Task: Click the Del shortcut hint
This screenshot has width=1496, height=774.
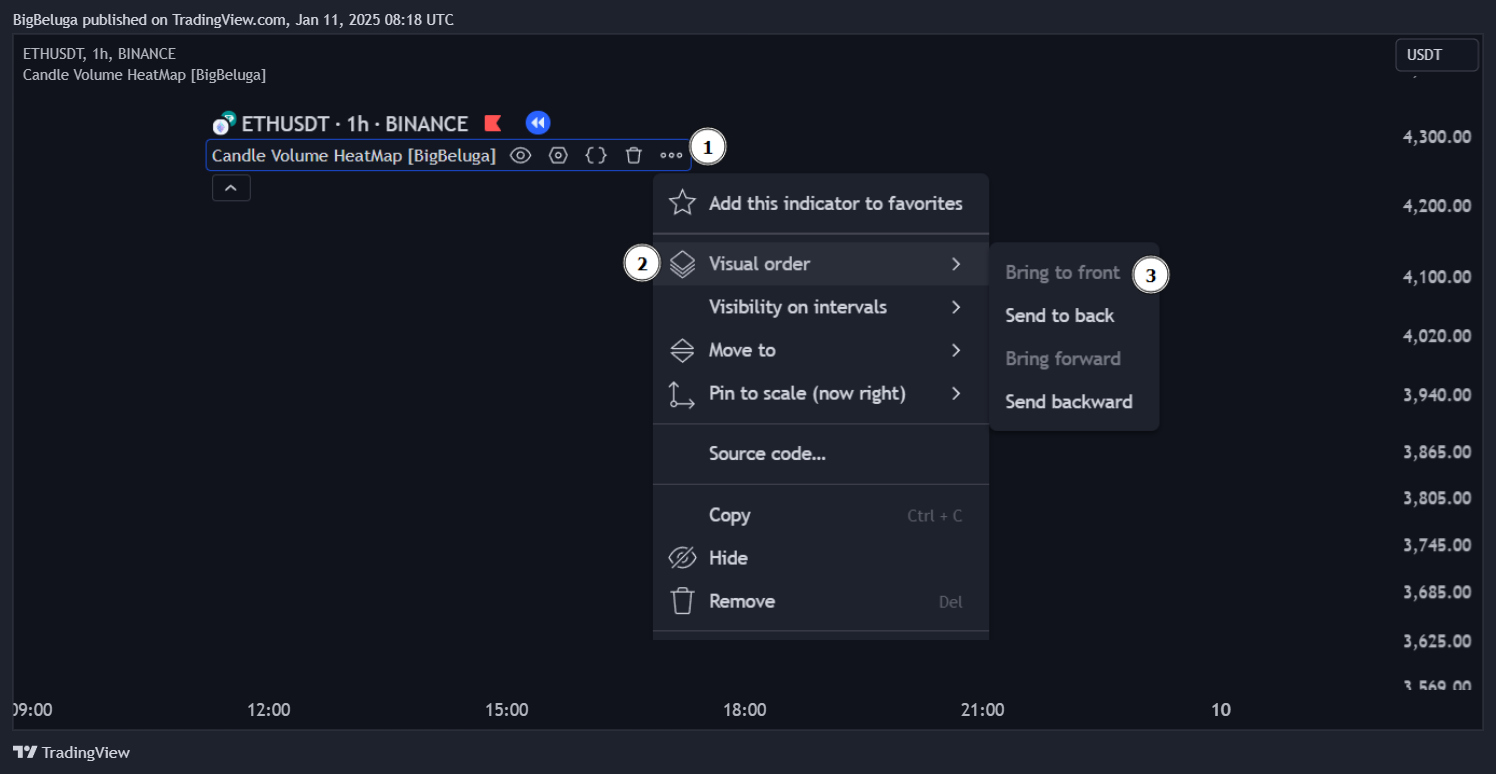Action: (950, 602)
